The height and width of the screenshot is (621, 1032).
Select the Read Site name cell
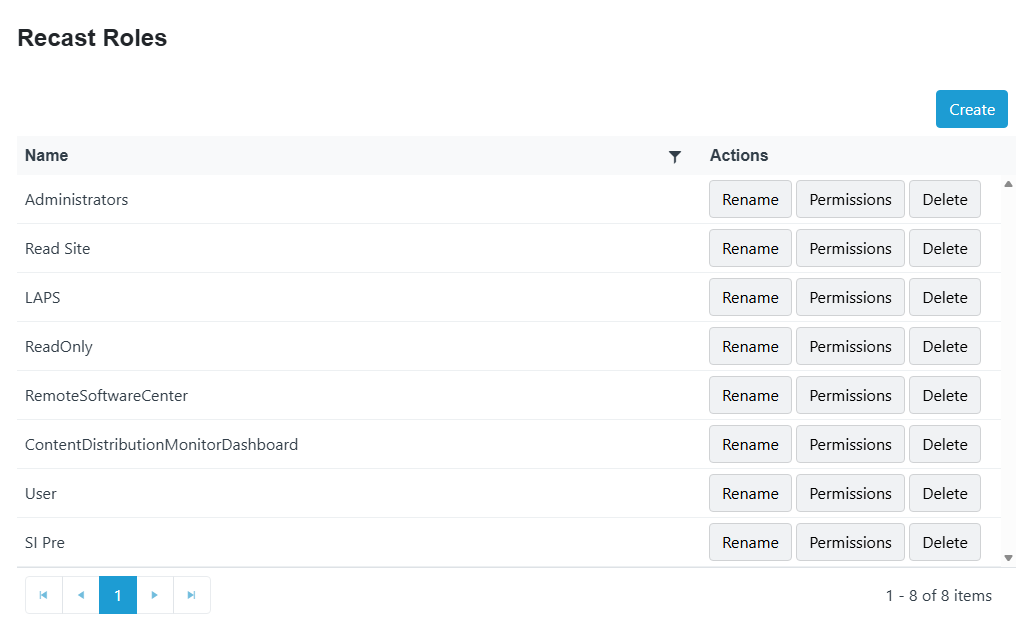(359, 249)
